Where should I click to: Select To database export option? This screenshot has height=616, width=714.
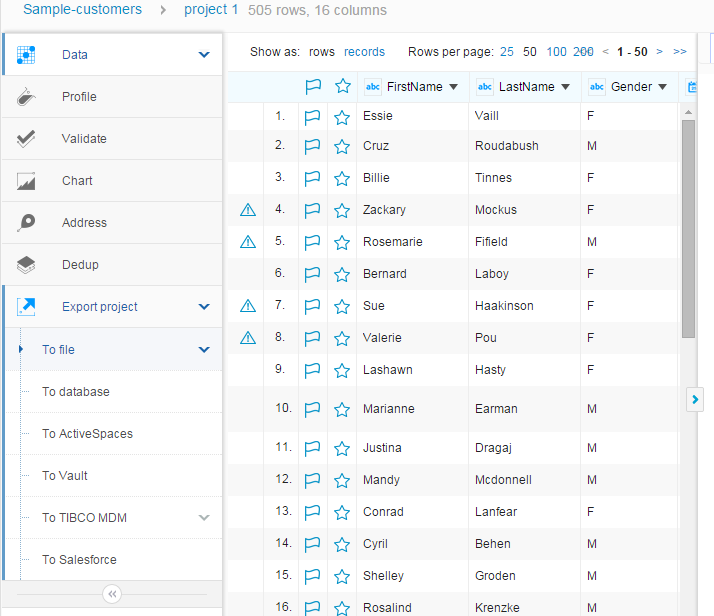pyautogui.click(x=76, y=392)
